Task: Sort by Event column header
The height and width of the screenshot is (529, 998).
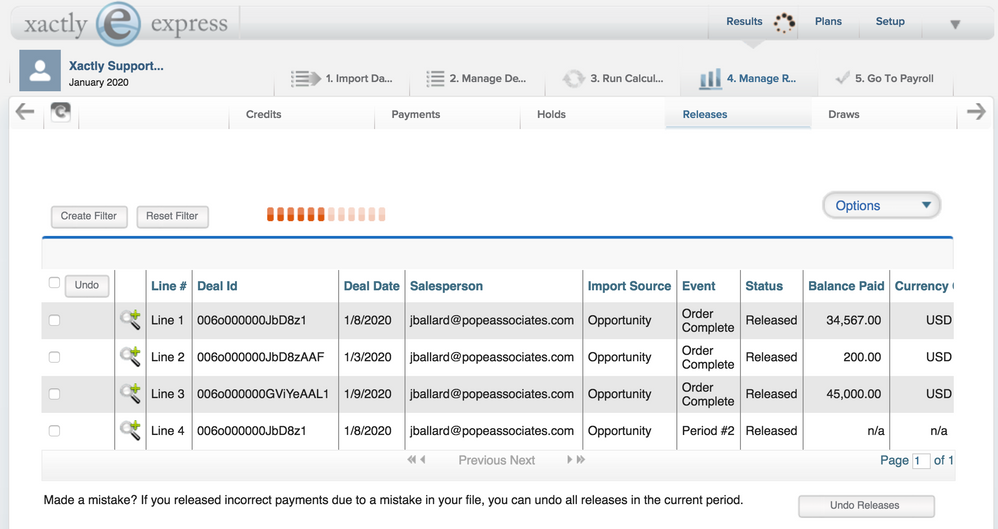Action: 698,286
